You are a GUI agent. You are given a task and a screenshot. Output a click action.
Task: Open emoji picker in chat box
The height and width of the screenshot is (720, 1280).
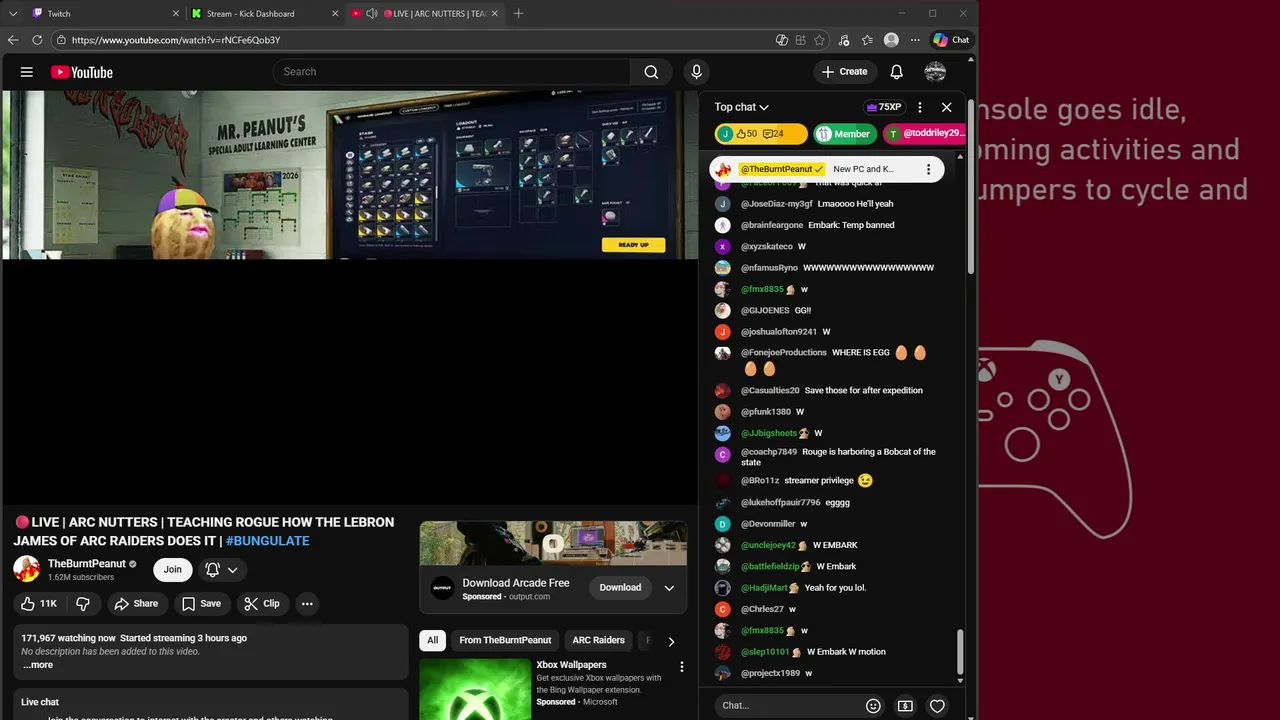pos(873,706)
